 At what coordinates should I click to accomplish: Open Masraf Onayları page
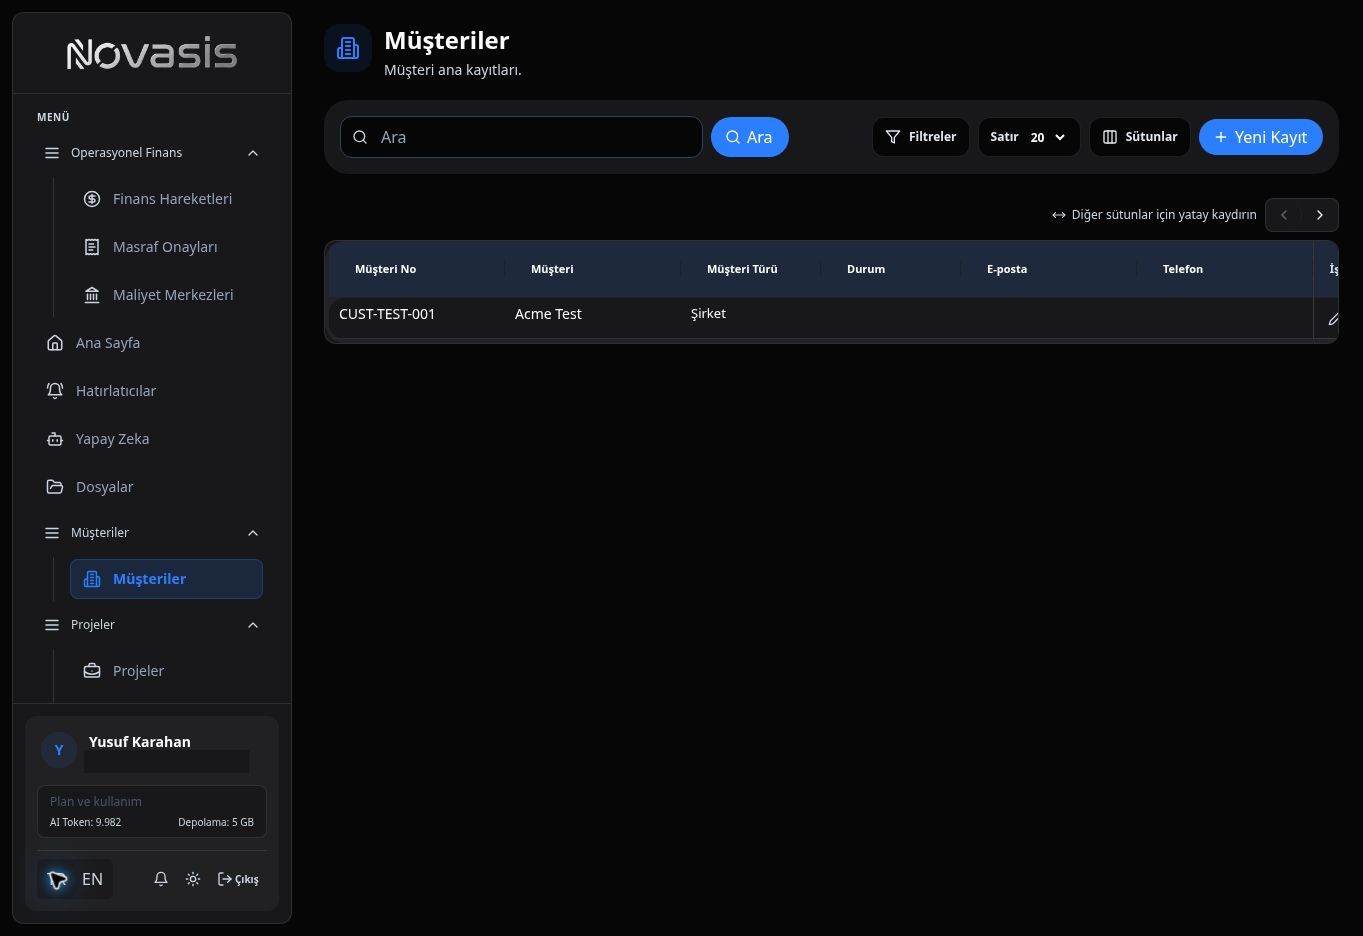pyautogui.click(x=166, y=247)
